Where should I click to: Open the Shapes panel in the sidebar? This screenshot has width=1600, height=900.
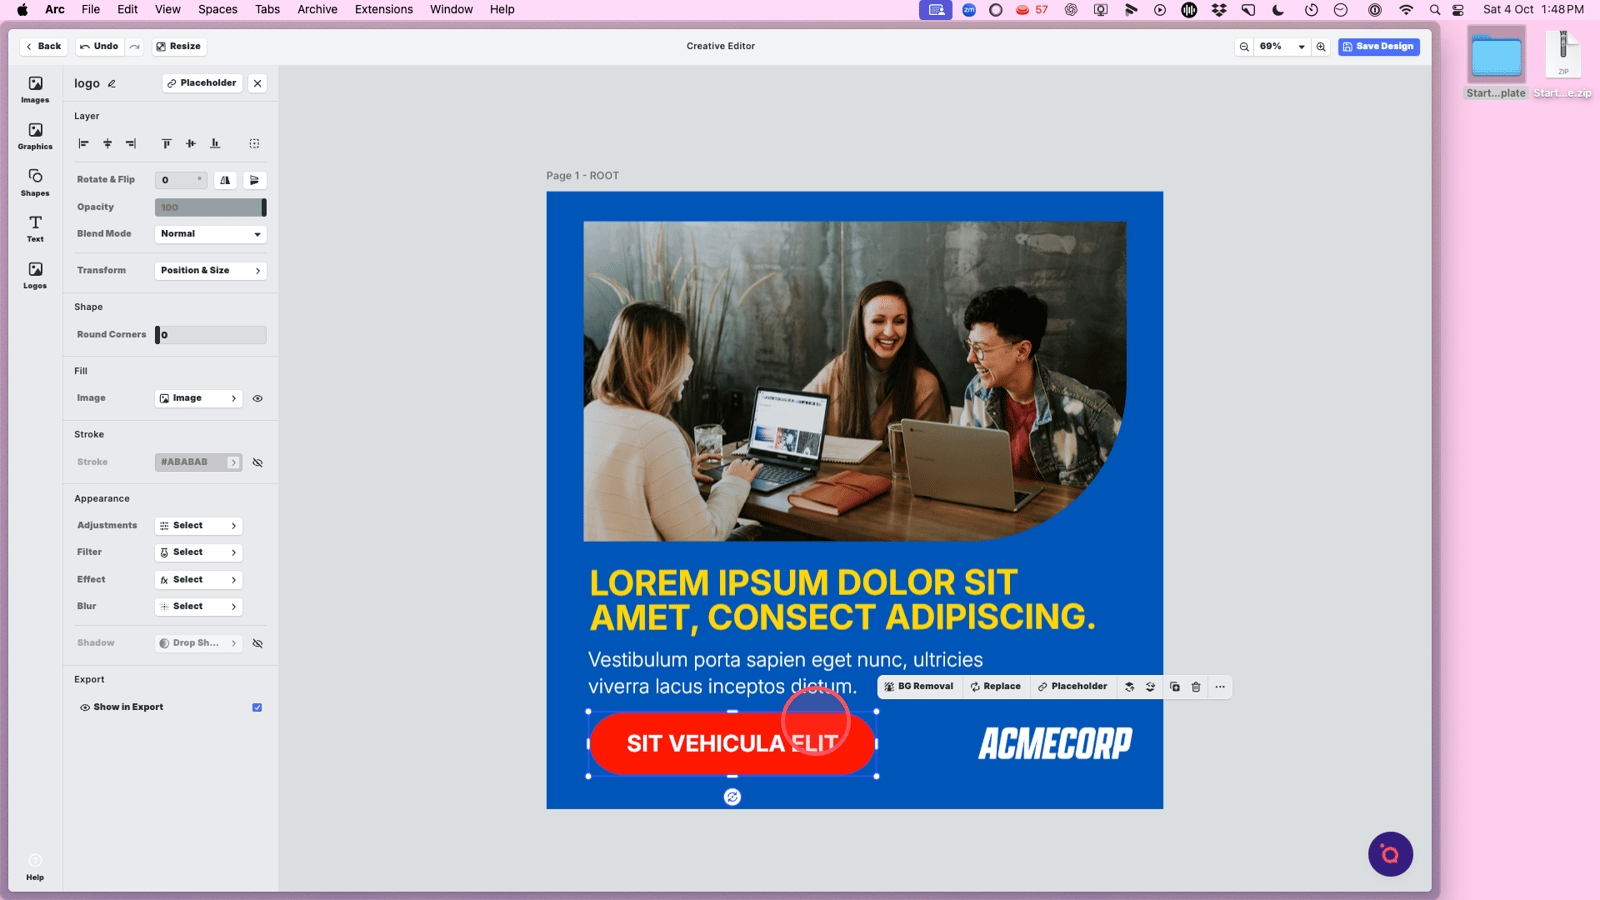pos(35,182)
